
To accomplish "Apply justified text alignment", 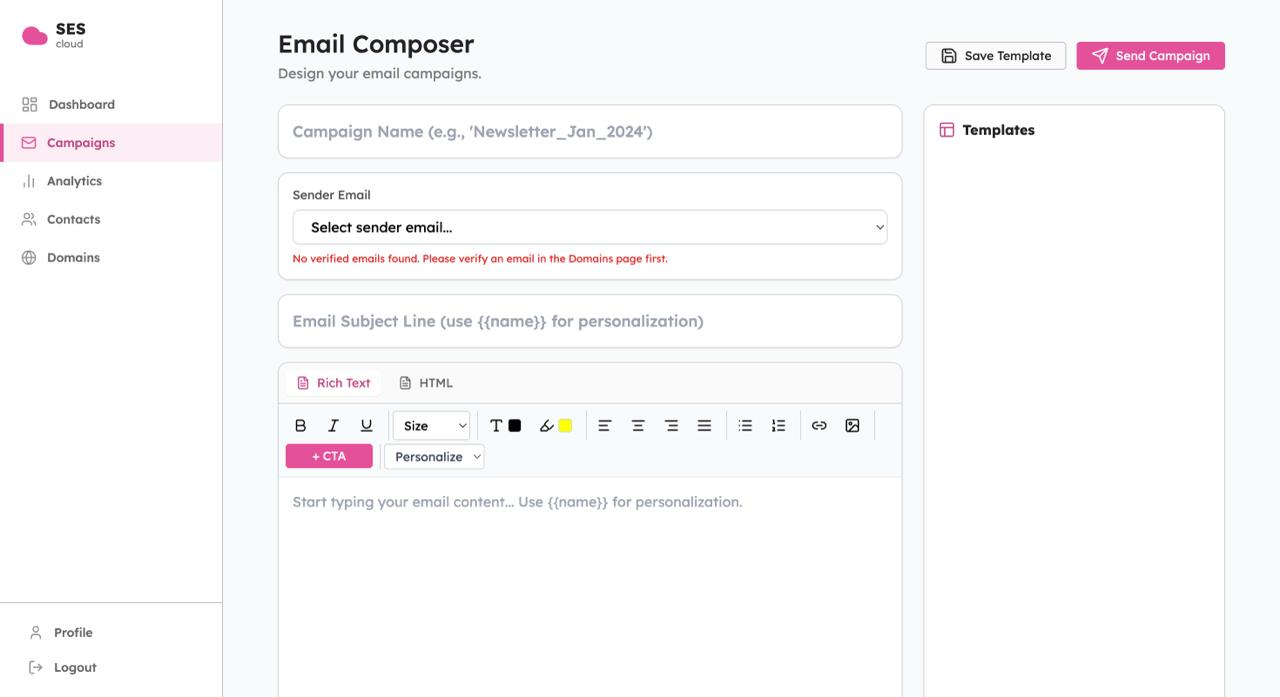I will pyautogui.click(x=704, y=425).
